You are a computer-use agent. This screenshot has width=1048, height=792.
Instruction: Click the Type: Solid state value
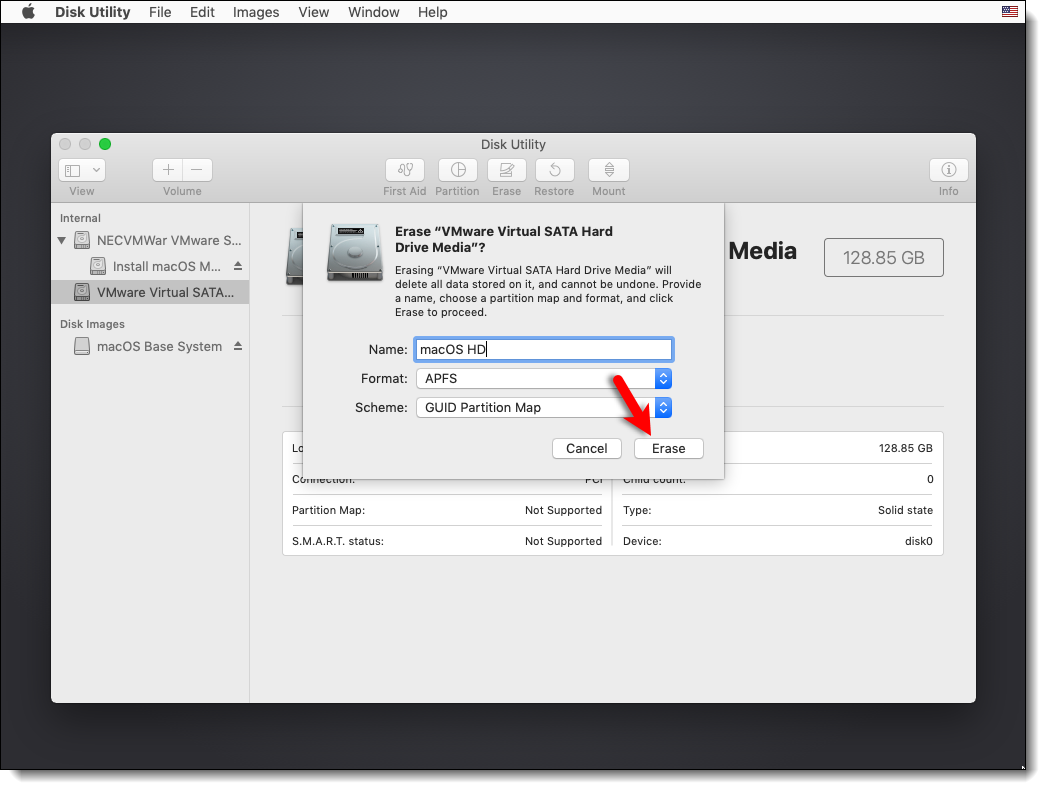[905, 510]
